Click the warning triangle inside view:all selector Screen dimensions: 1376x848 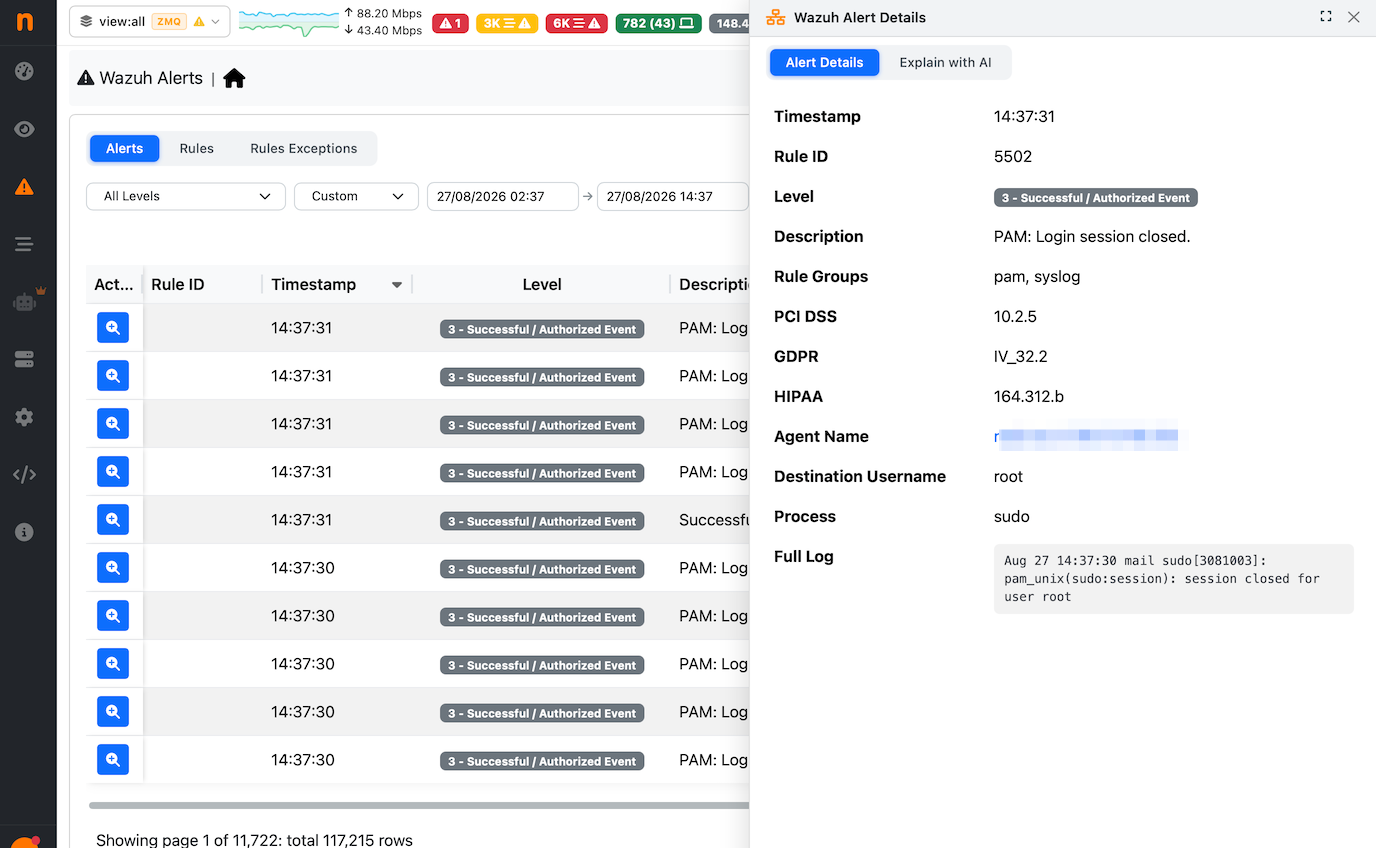pos(199,21)
